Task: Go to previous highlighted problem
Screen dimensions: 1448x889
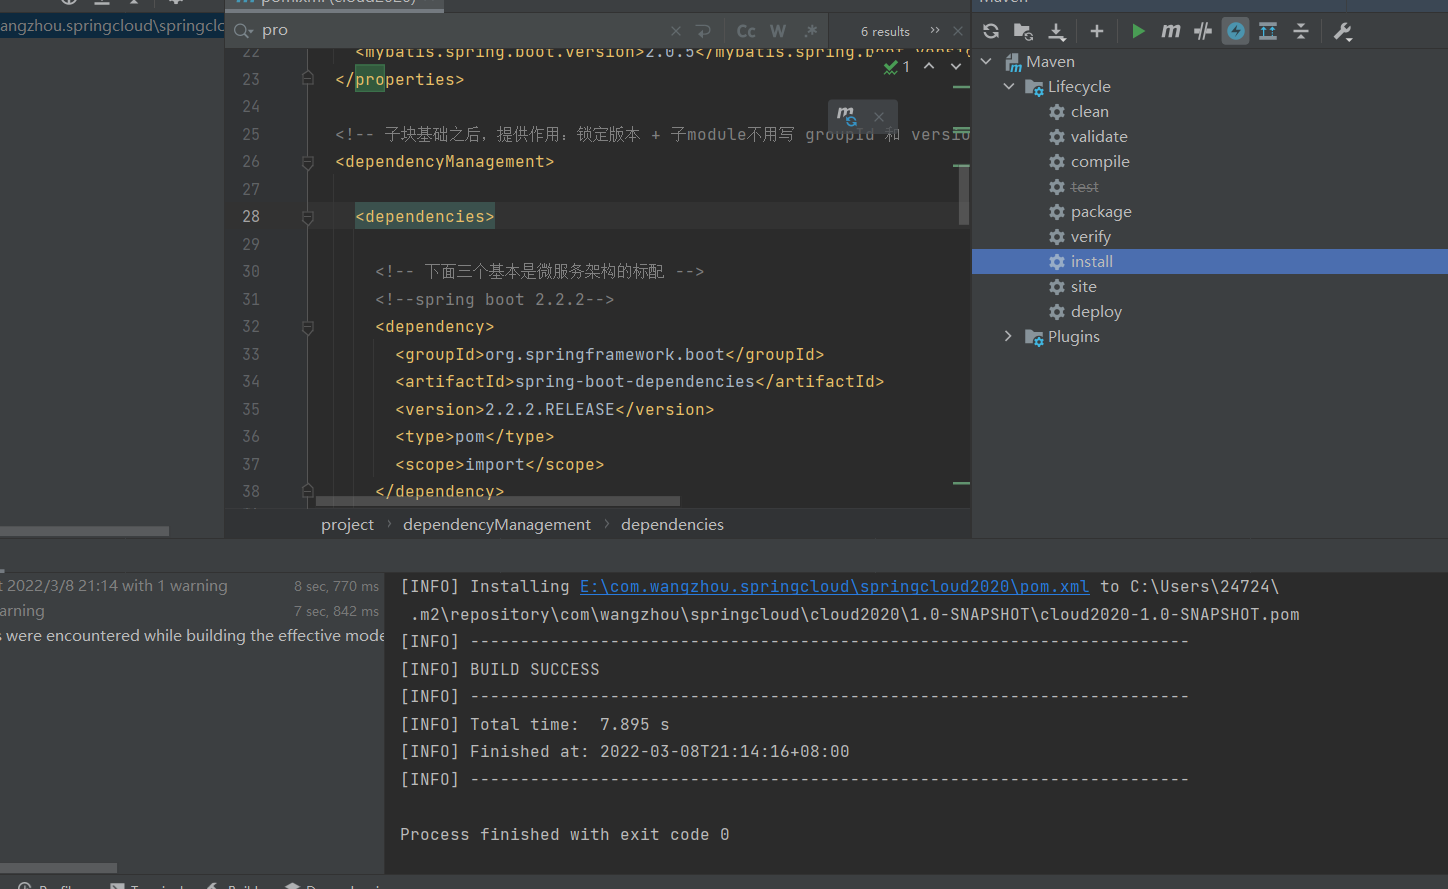Action: click(x=929, y=66)
